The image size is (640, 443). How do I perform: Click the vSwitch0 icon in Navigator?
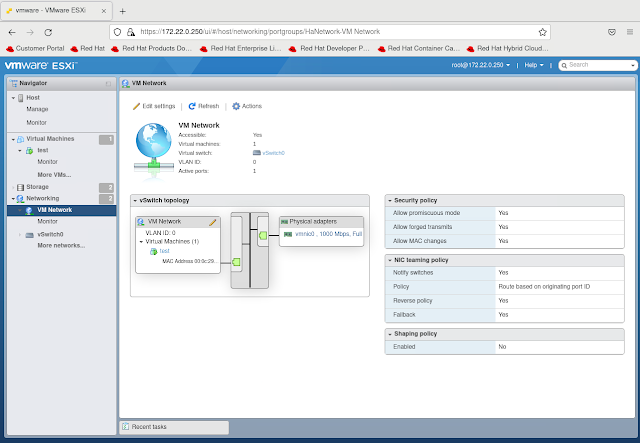(29, 235)
